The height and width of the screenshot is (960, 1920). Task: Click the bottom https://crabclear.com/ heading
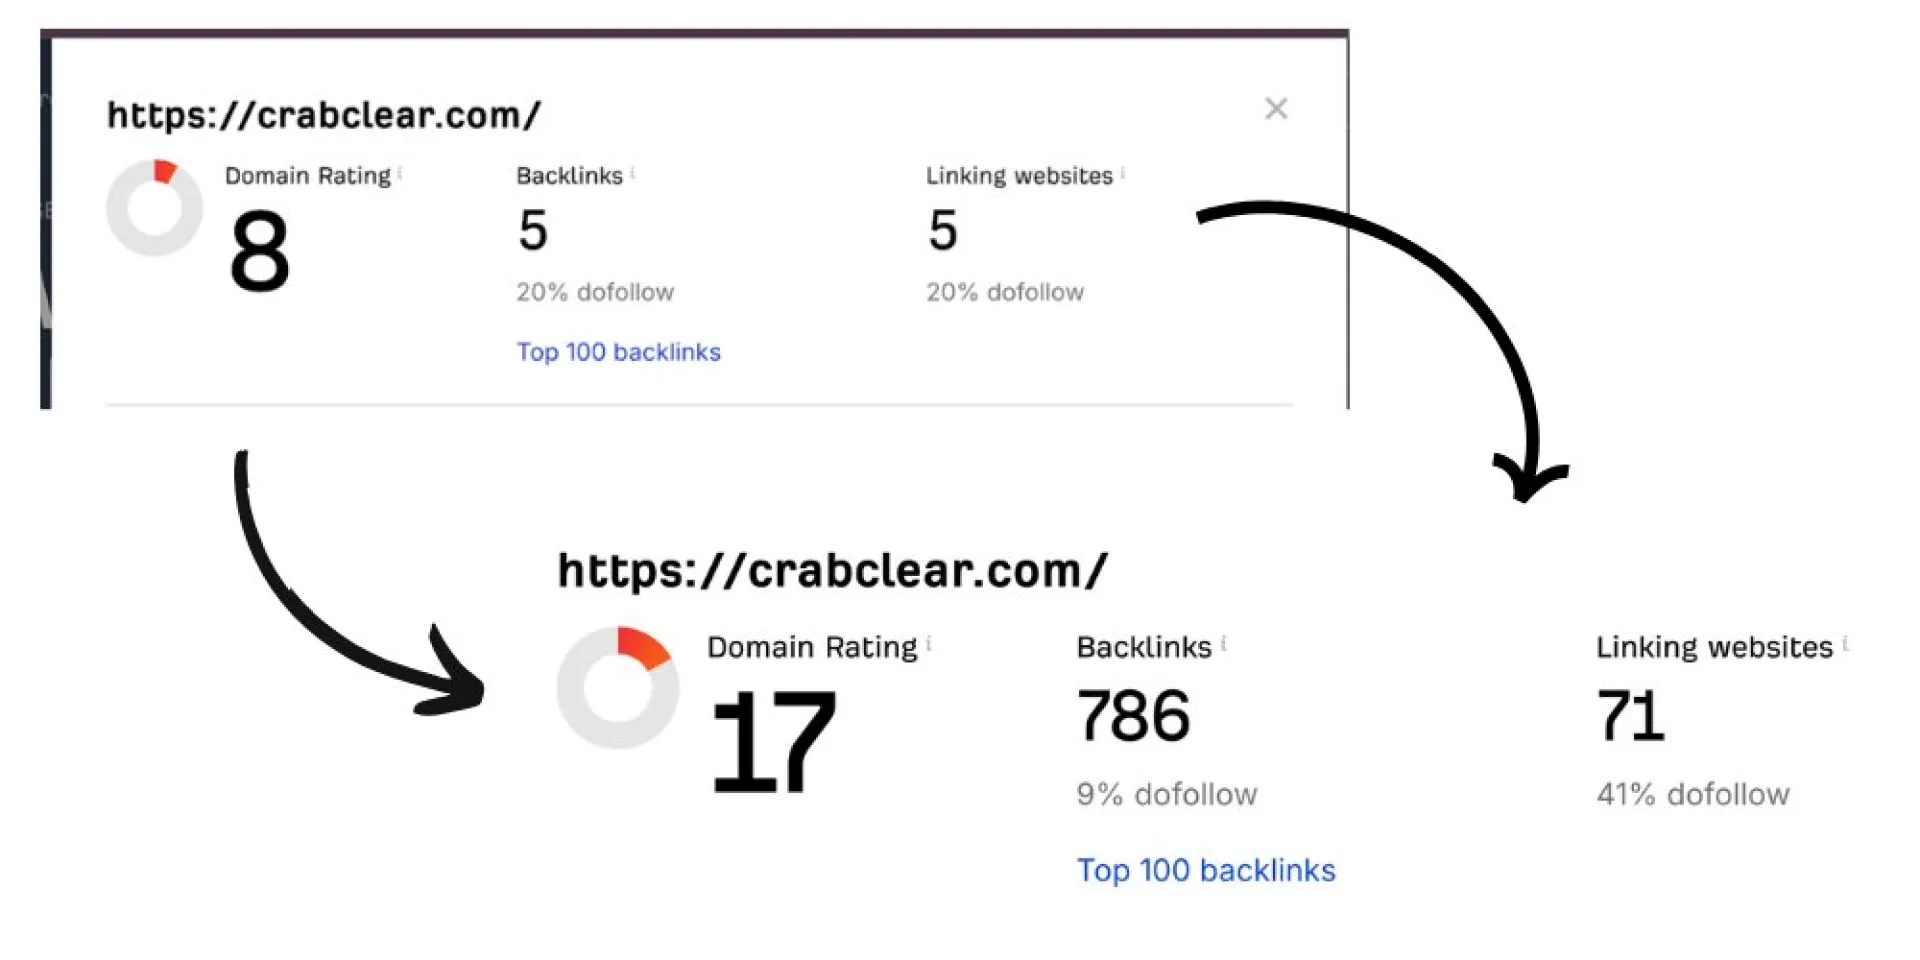tap(832, 571)
